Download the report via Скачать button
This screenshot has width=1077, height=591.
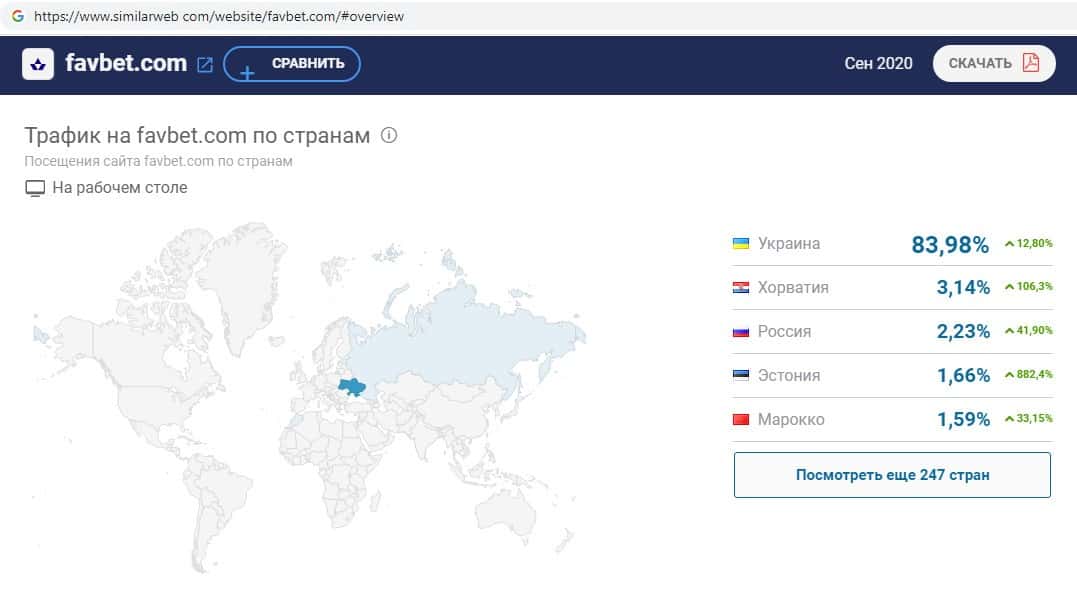coord(994,63)
